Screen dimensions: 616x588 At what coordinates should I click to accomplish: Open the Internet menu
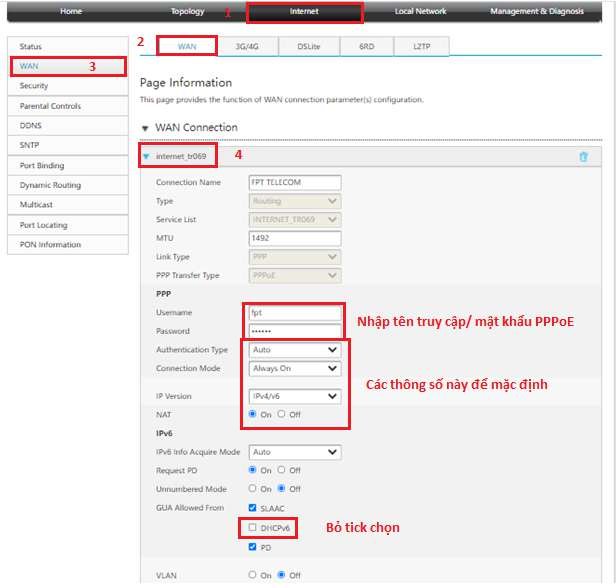[x=304, y=11]
